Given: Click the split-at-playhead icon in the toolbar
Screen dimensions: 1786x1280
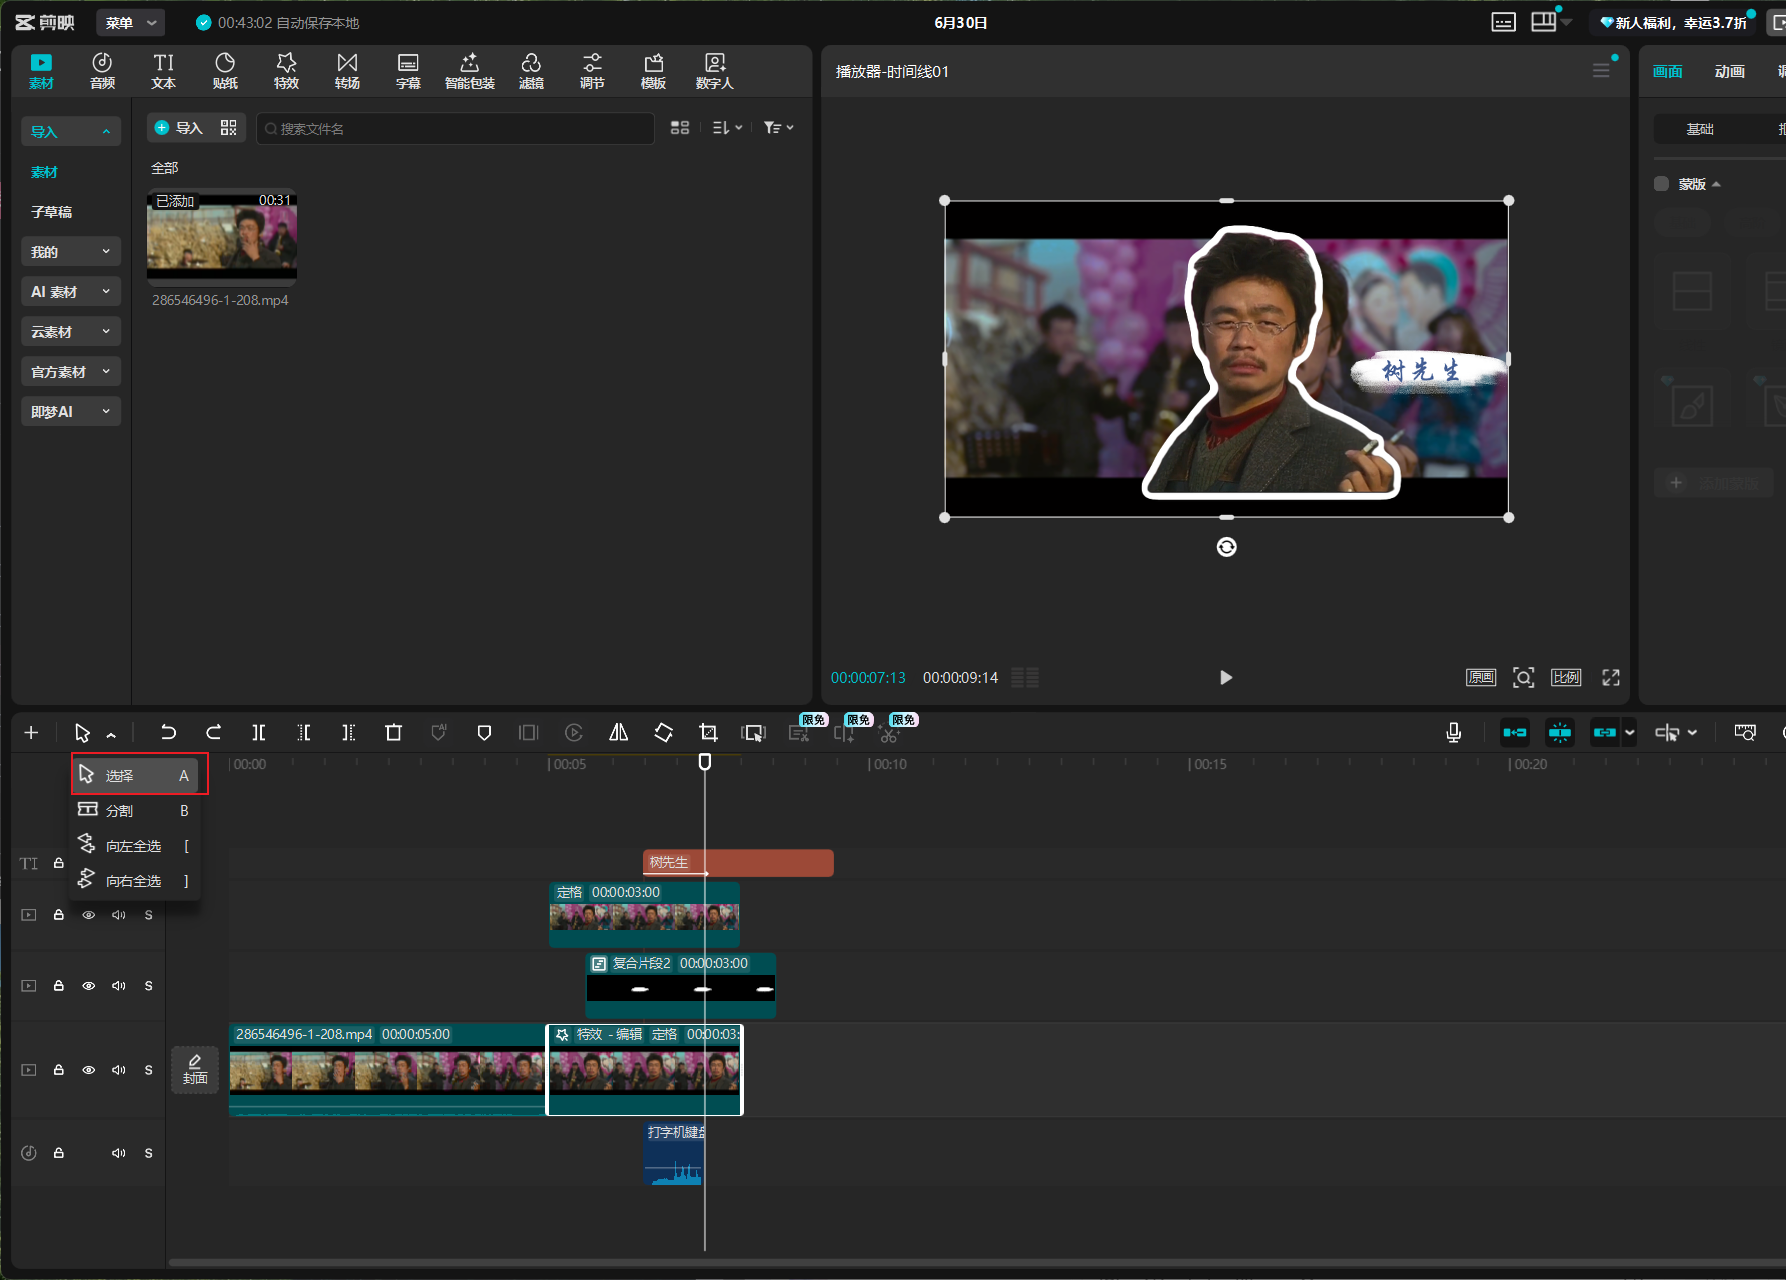Looking at the screenshot, I should click(259, 733).
